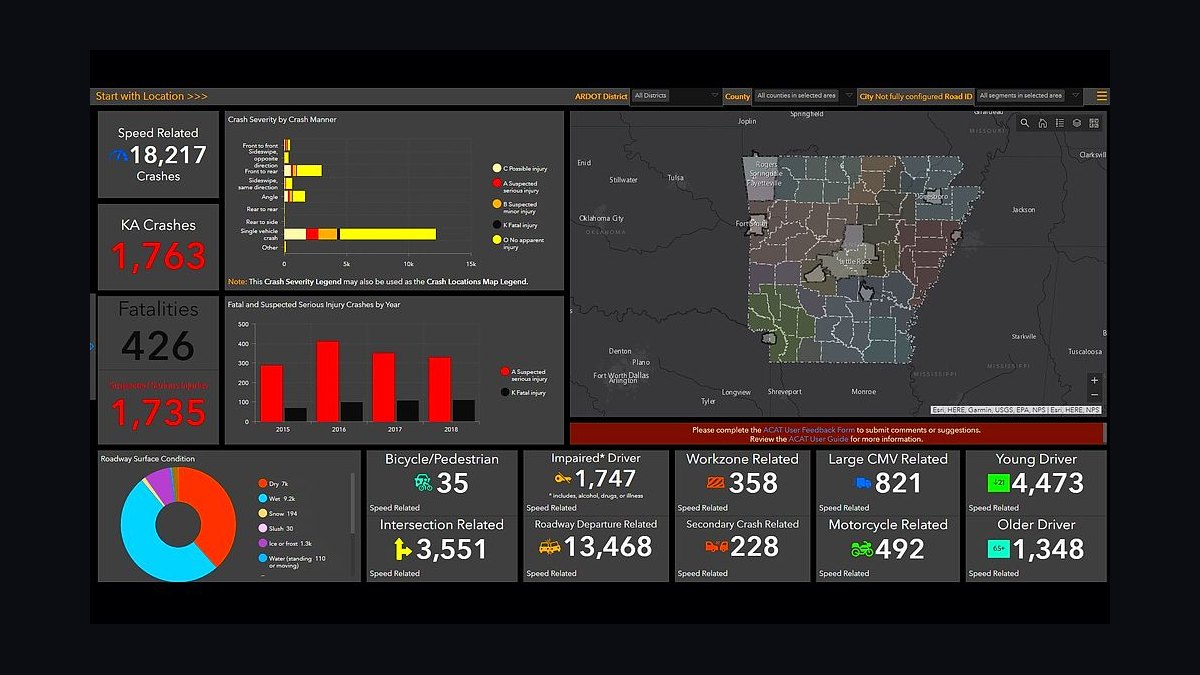This screenshot has height=675, width=1200.
Task: Open the map layers panel
Action: point(1077,123)
